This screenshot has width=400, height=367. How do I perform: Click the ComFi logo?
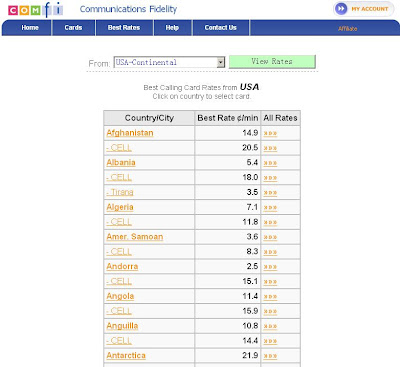pos(35,9)
